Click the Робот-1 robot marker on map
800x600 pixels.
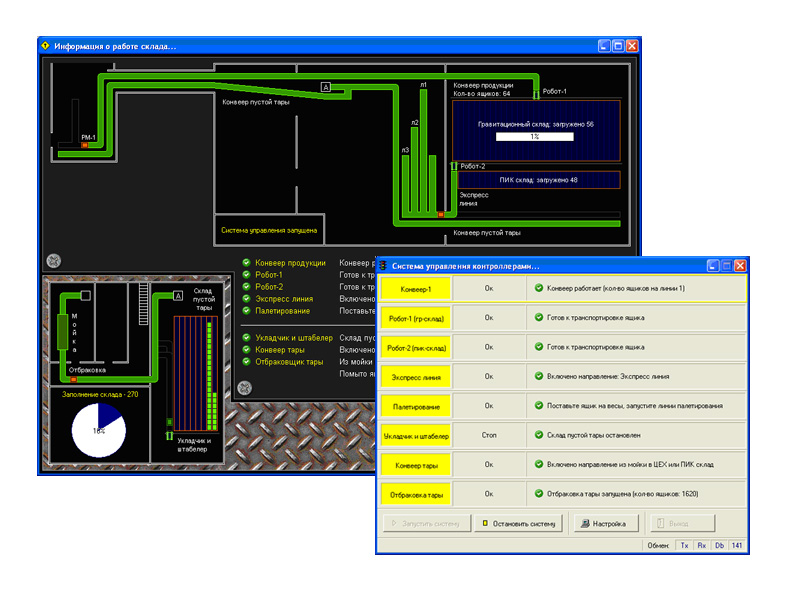click(537, 93)
